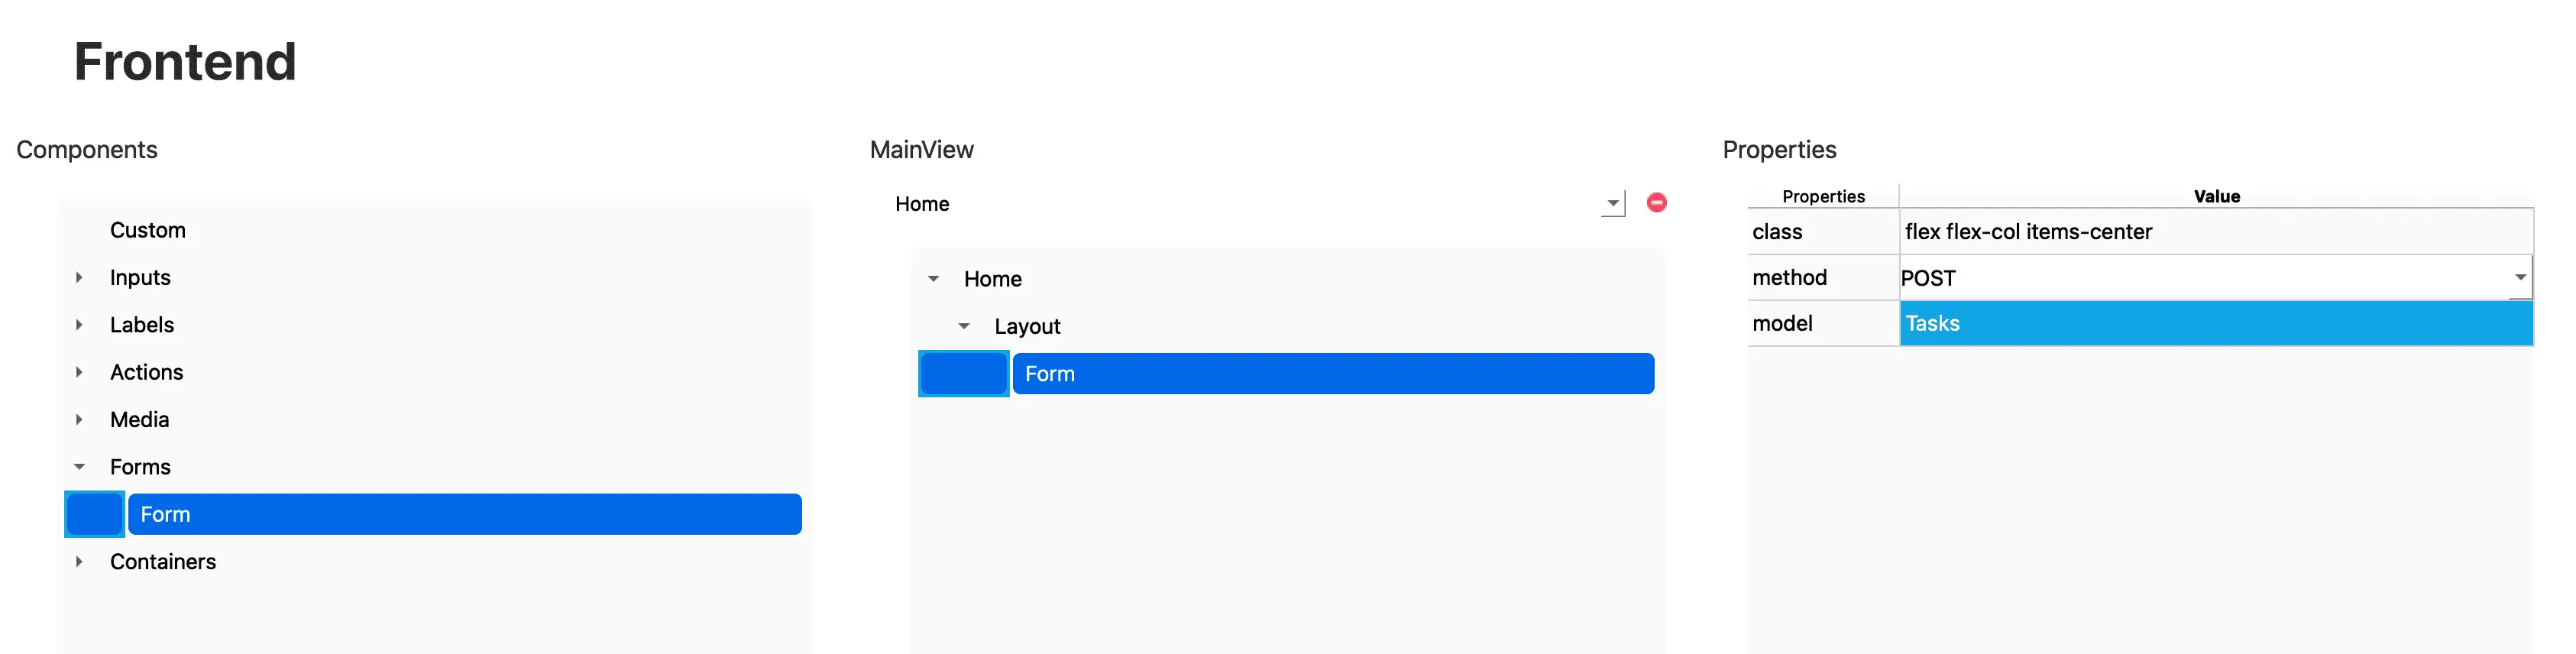
Task: Expand the Labels component group
Action: 79,325
